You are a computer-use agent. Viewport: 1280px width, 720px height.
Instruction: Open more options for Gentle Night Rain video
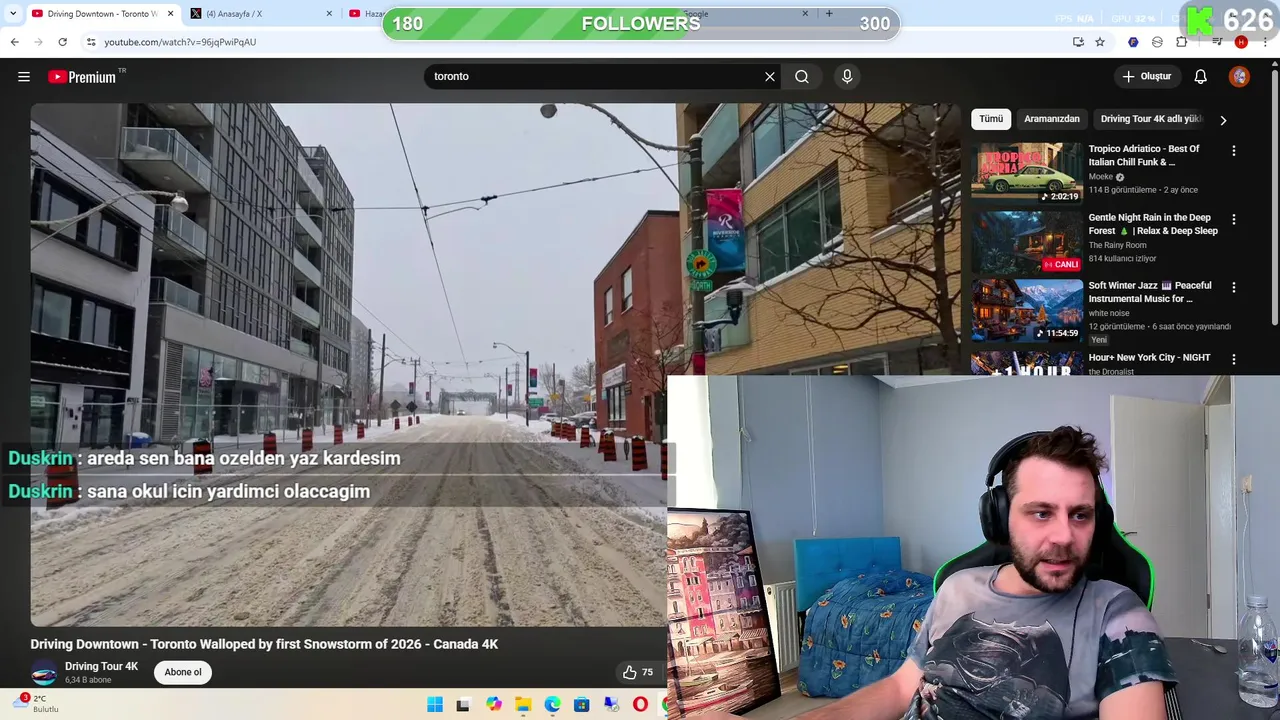[x=1233, y=219]
